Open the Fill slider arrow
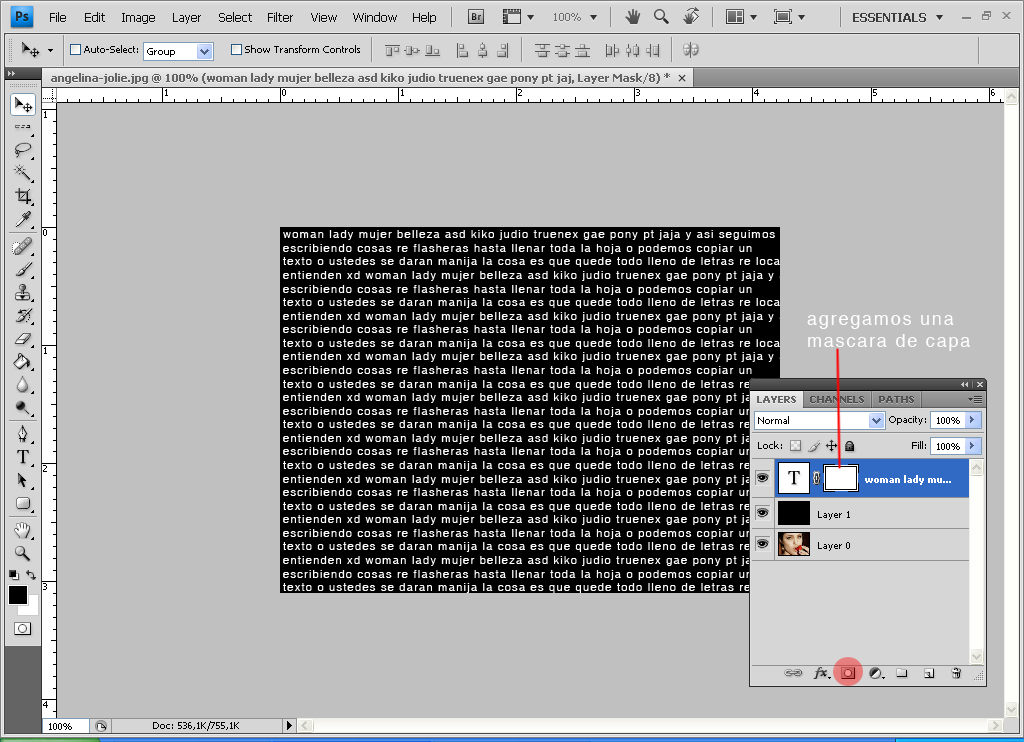This screenshot has height=742, width=1024. click(972, 446)
